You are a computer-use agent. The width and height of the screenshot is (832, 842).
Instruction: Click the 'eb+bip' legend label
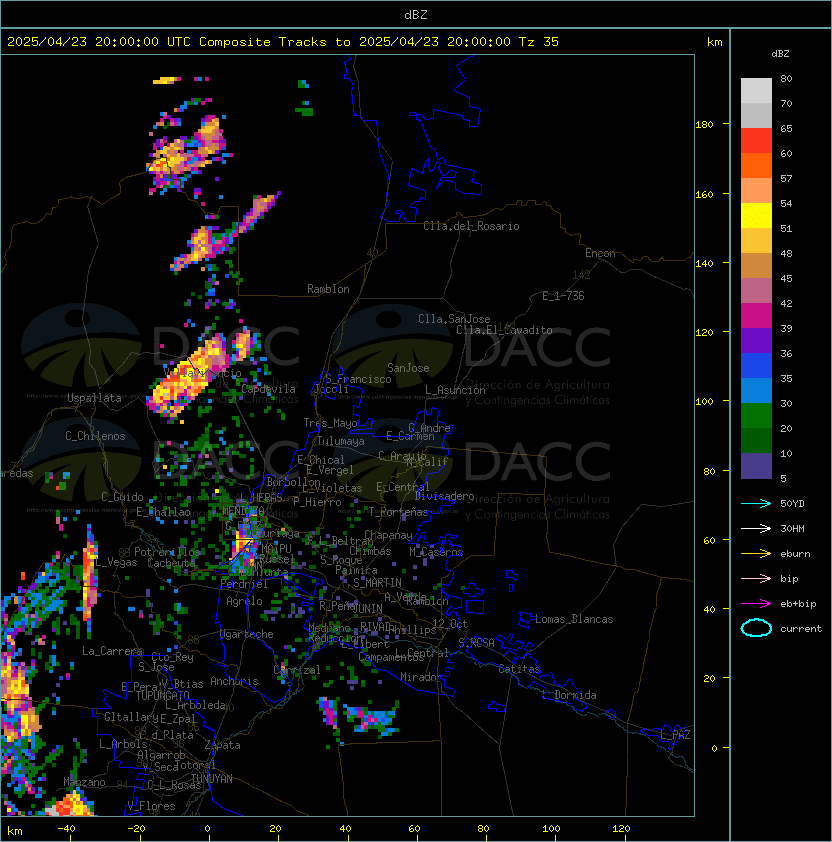798,604
